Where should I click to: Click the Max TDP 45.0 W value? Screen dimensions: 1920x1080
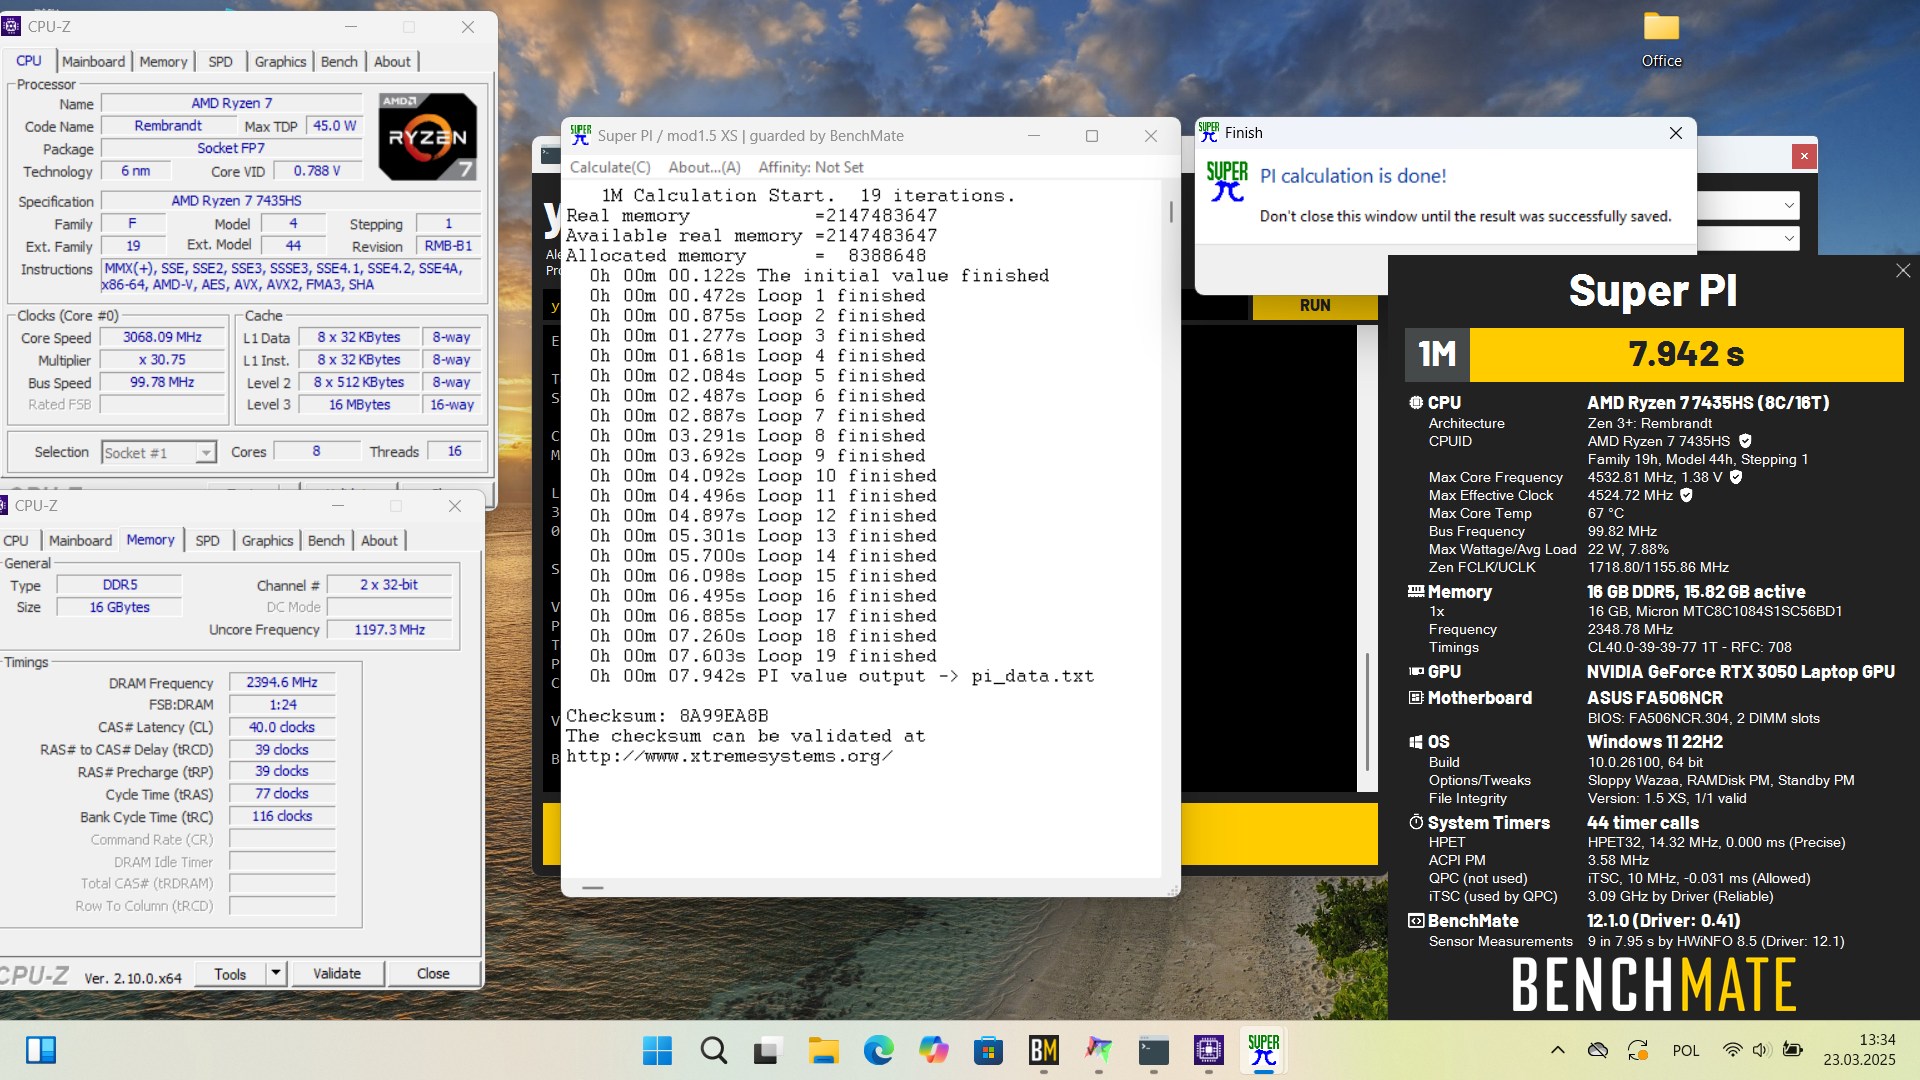pos(334,126)
